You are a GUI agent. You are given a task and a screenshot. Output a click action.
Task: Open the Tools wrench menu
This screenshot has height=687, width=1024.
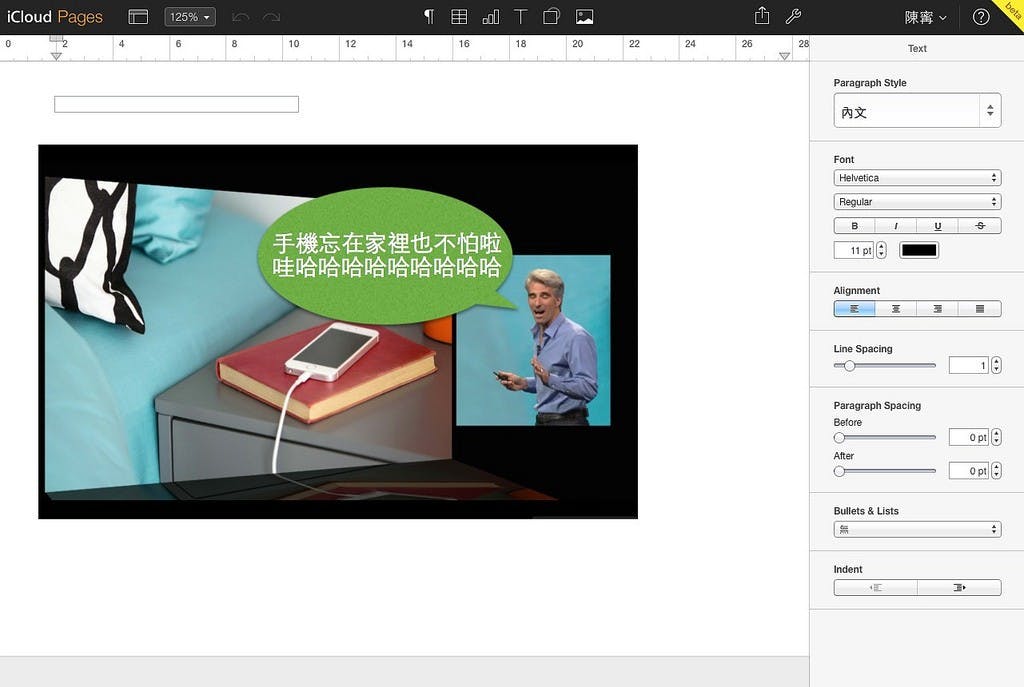click(793, 16)
